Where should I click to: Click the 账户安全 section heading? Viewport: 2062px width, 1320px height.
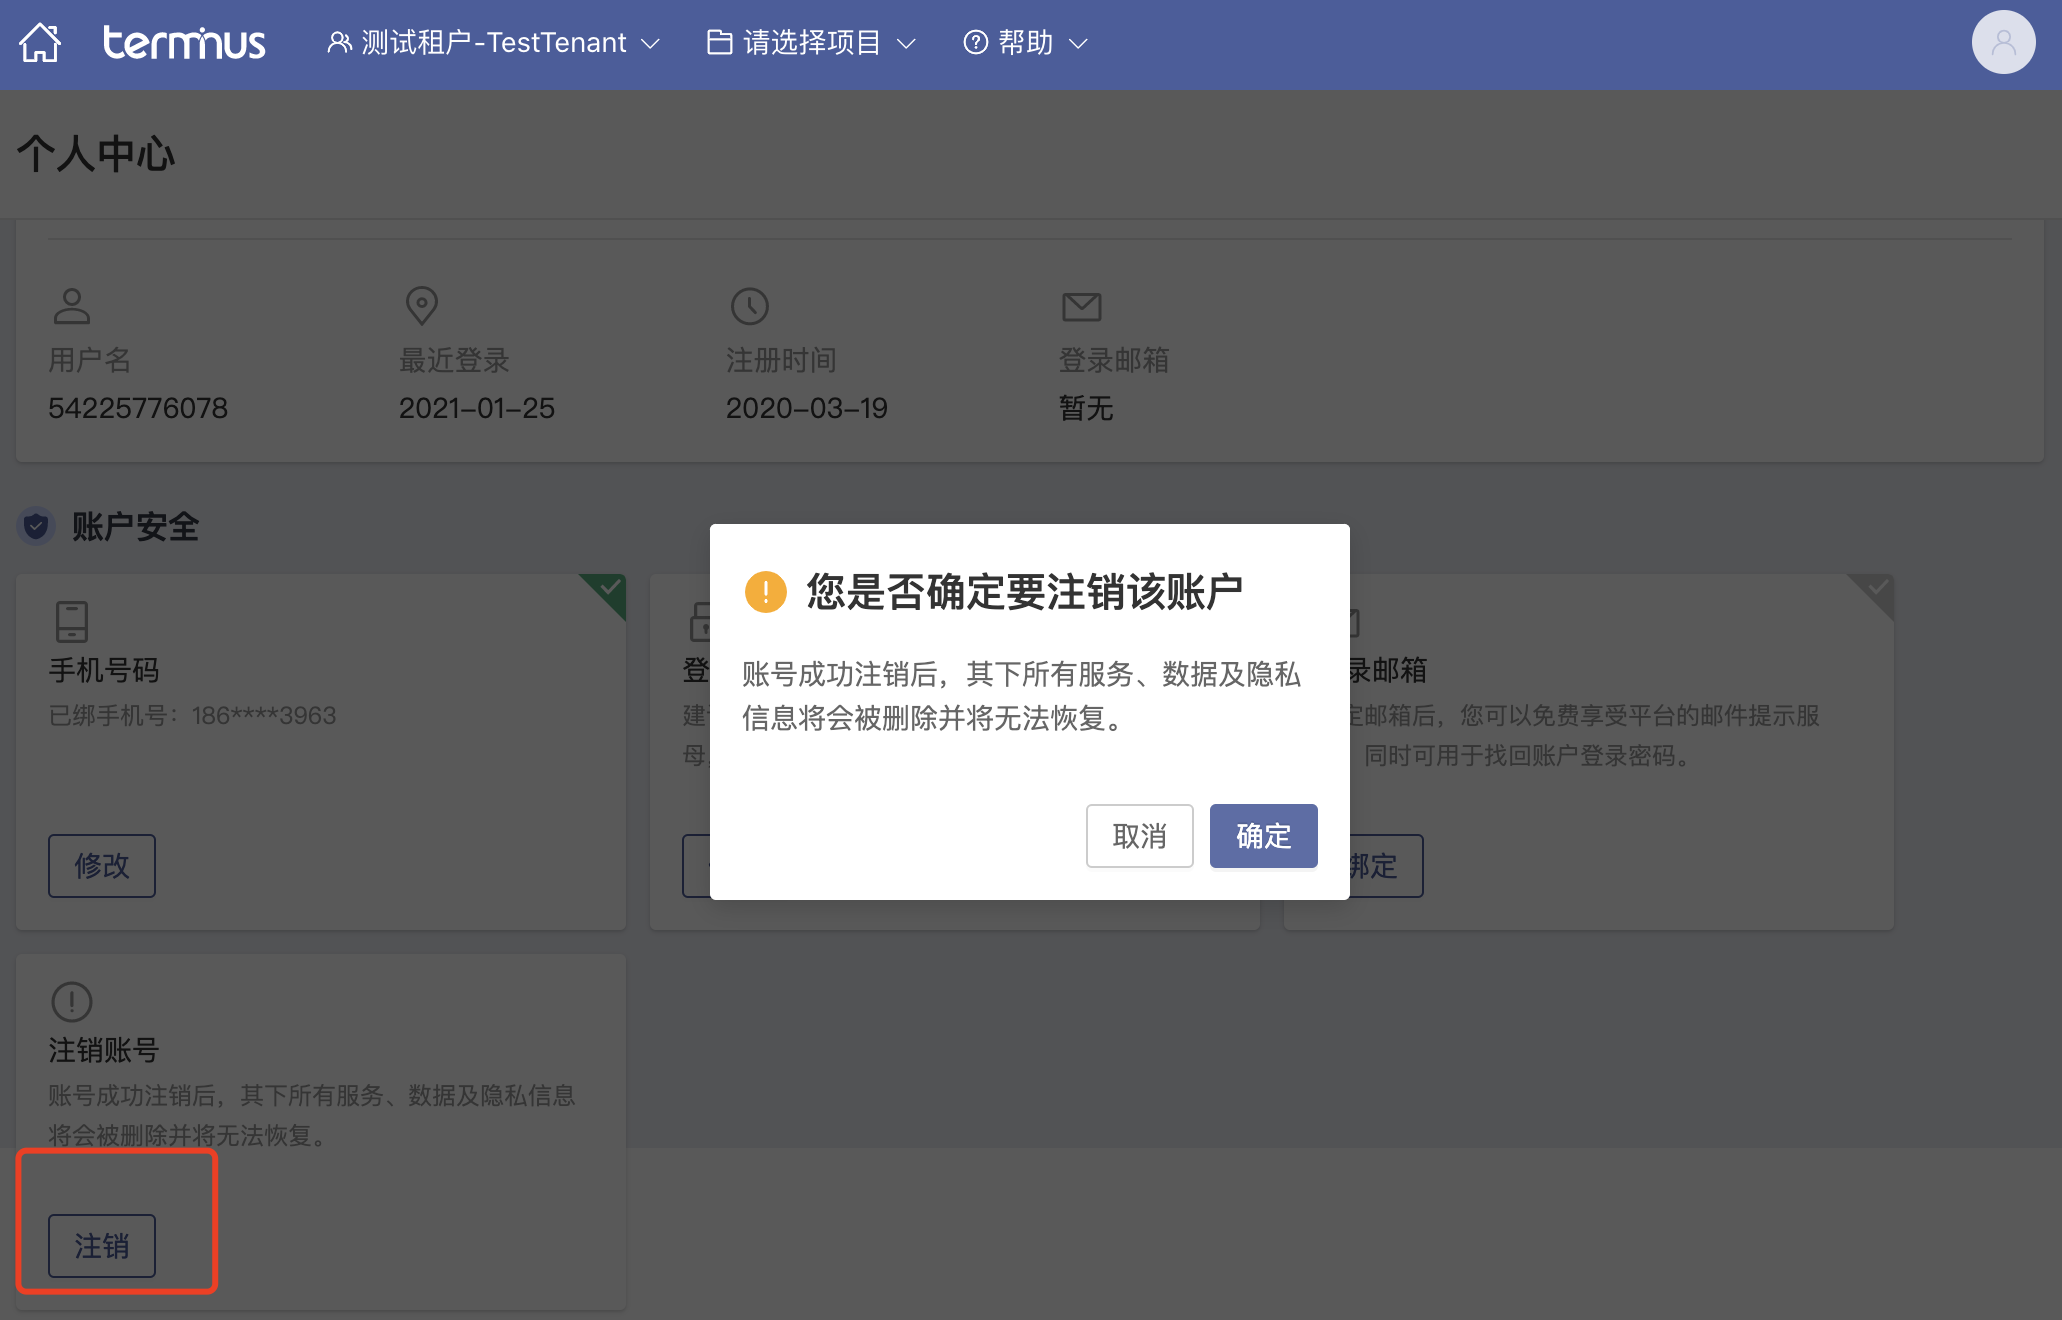tap(135, 527)
